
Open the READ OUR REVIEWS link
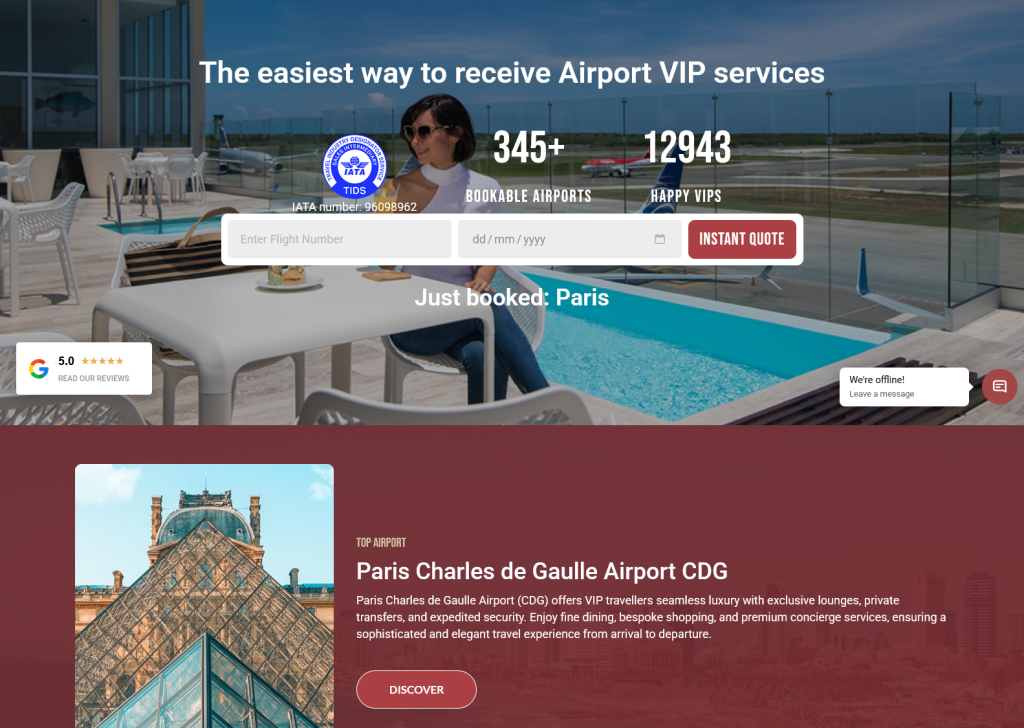tap(93, 378)
